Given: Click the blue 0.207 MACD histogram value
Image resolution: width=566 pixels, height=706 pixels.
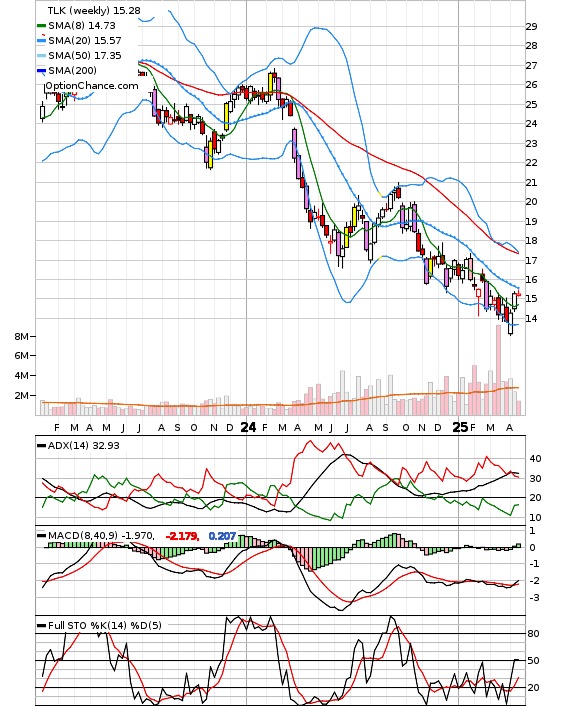Looking at the screenshot, I should tap(222, 536).
